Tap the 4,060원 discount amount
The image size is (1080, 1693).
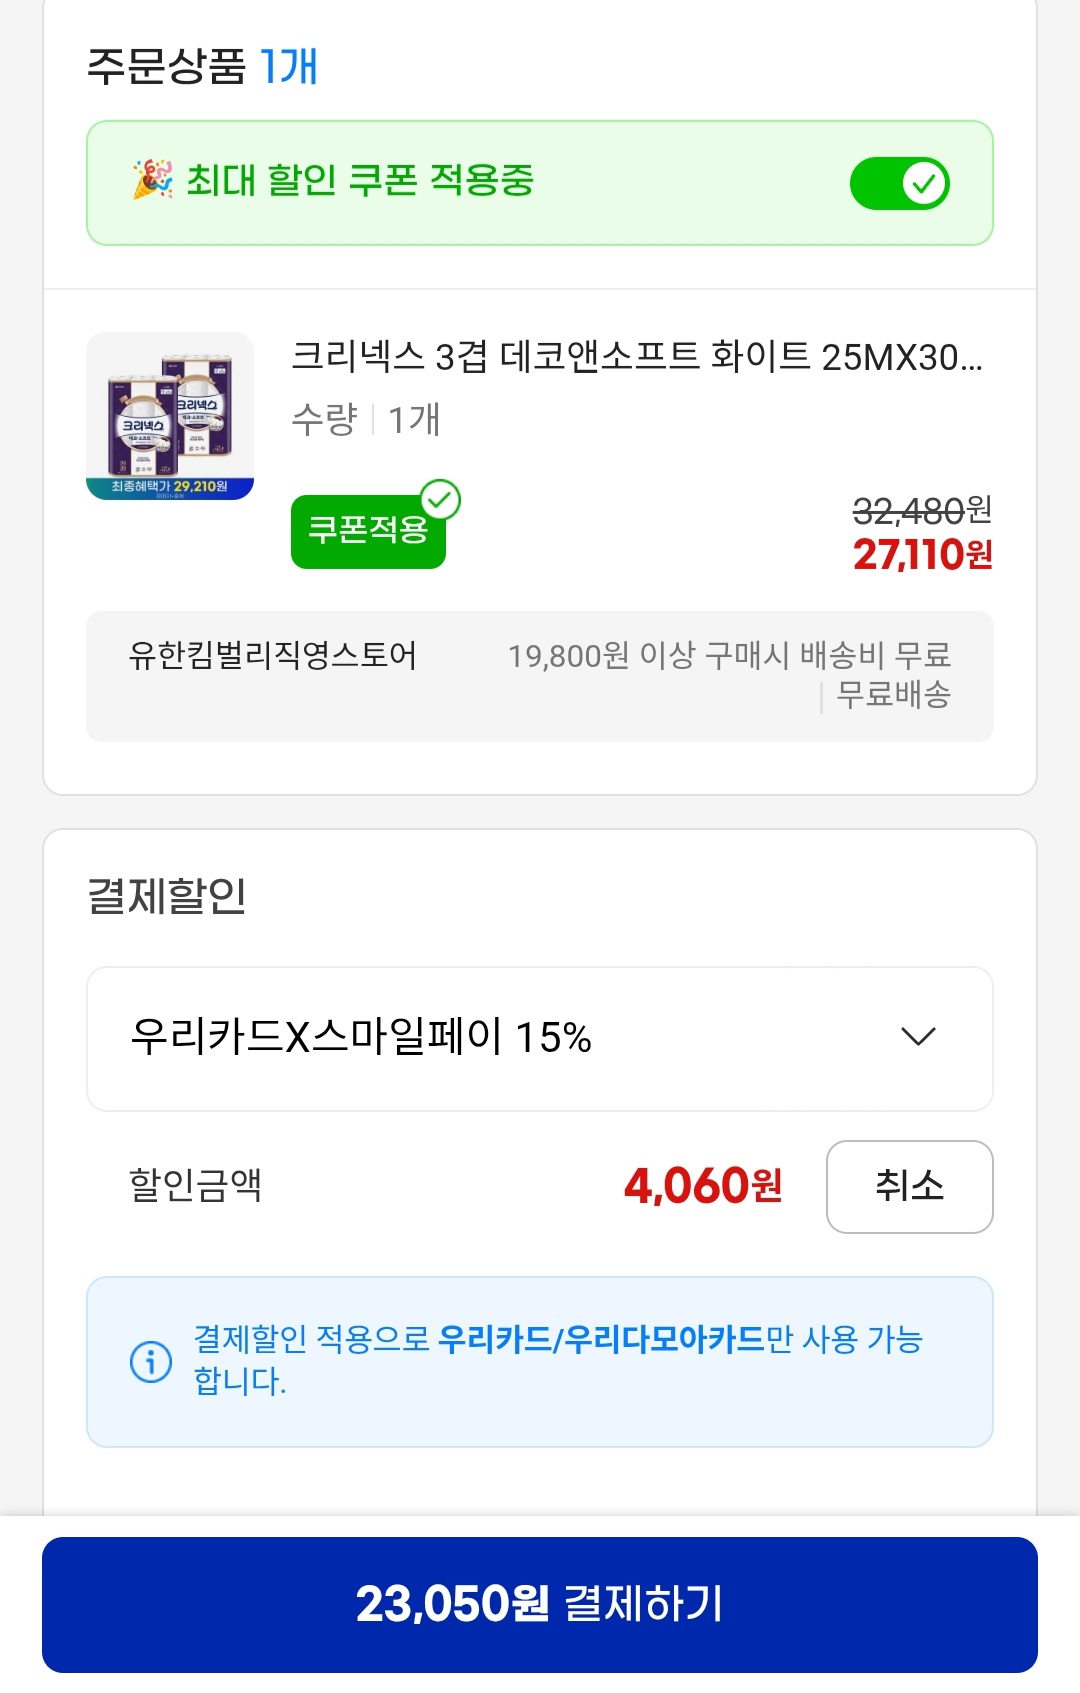[702, 1186]
